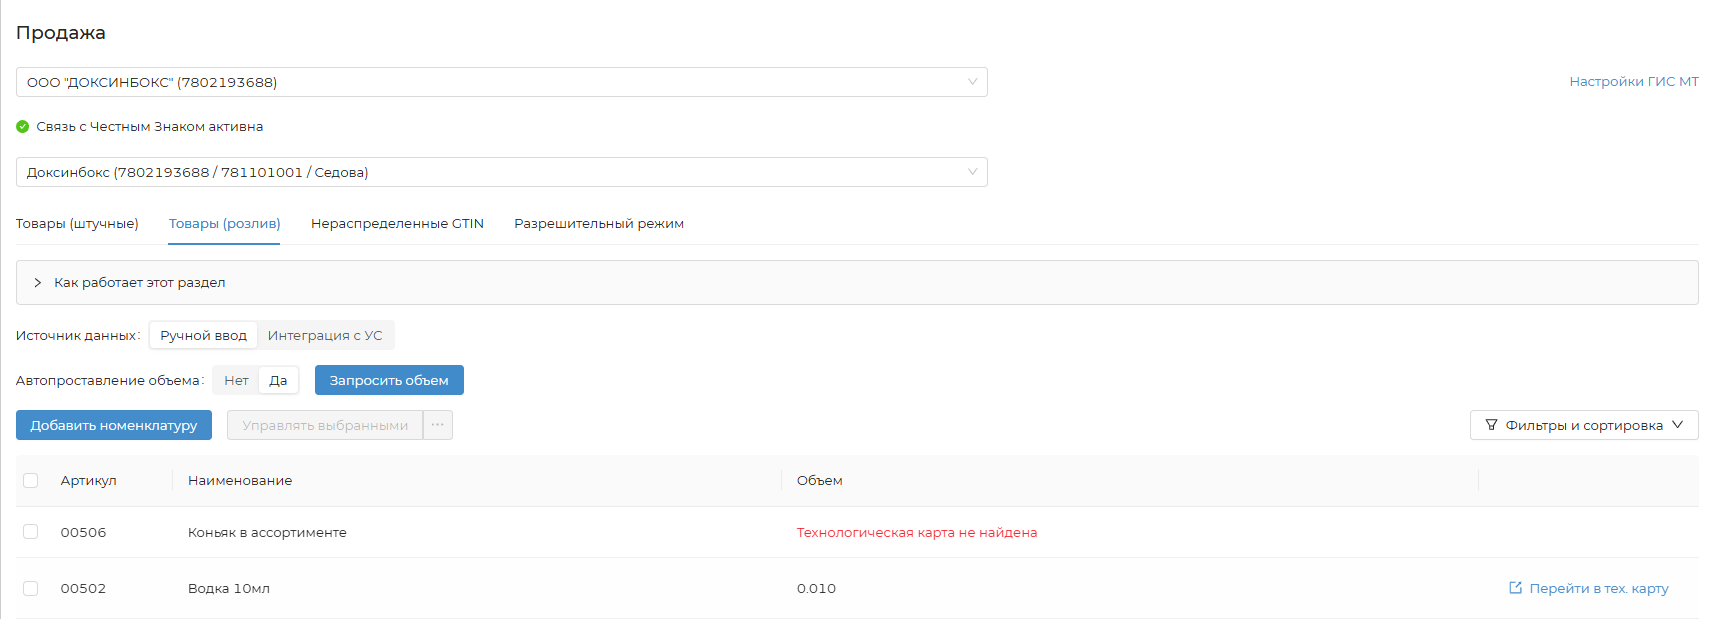Switch to Товары (штучные) tab
The height and width of the screenshot is (619, 1713).
pos(77,224)
